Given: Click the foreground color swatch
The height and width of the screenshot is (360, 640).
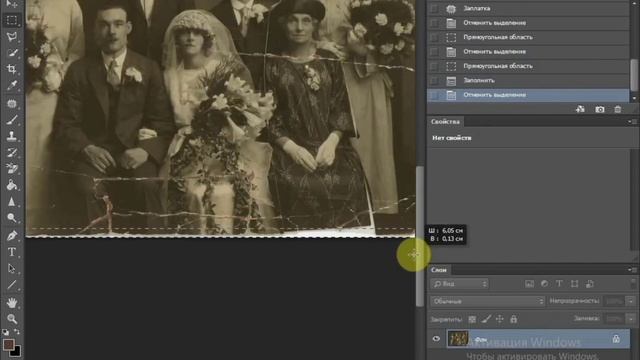Looking at the screenshot, I should click(x=9, y=344).
